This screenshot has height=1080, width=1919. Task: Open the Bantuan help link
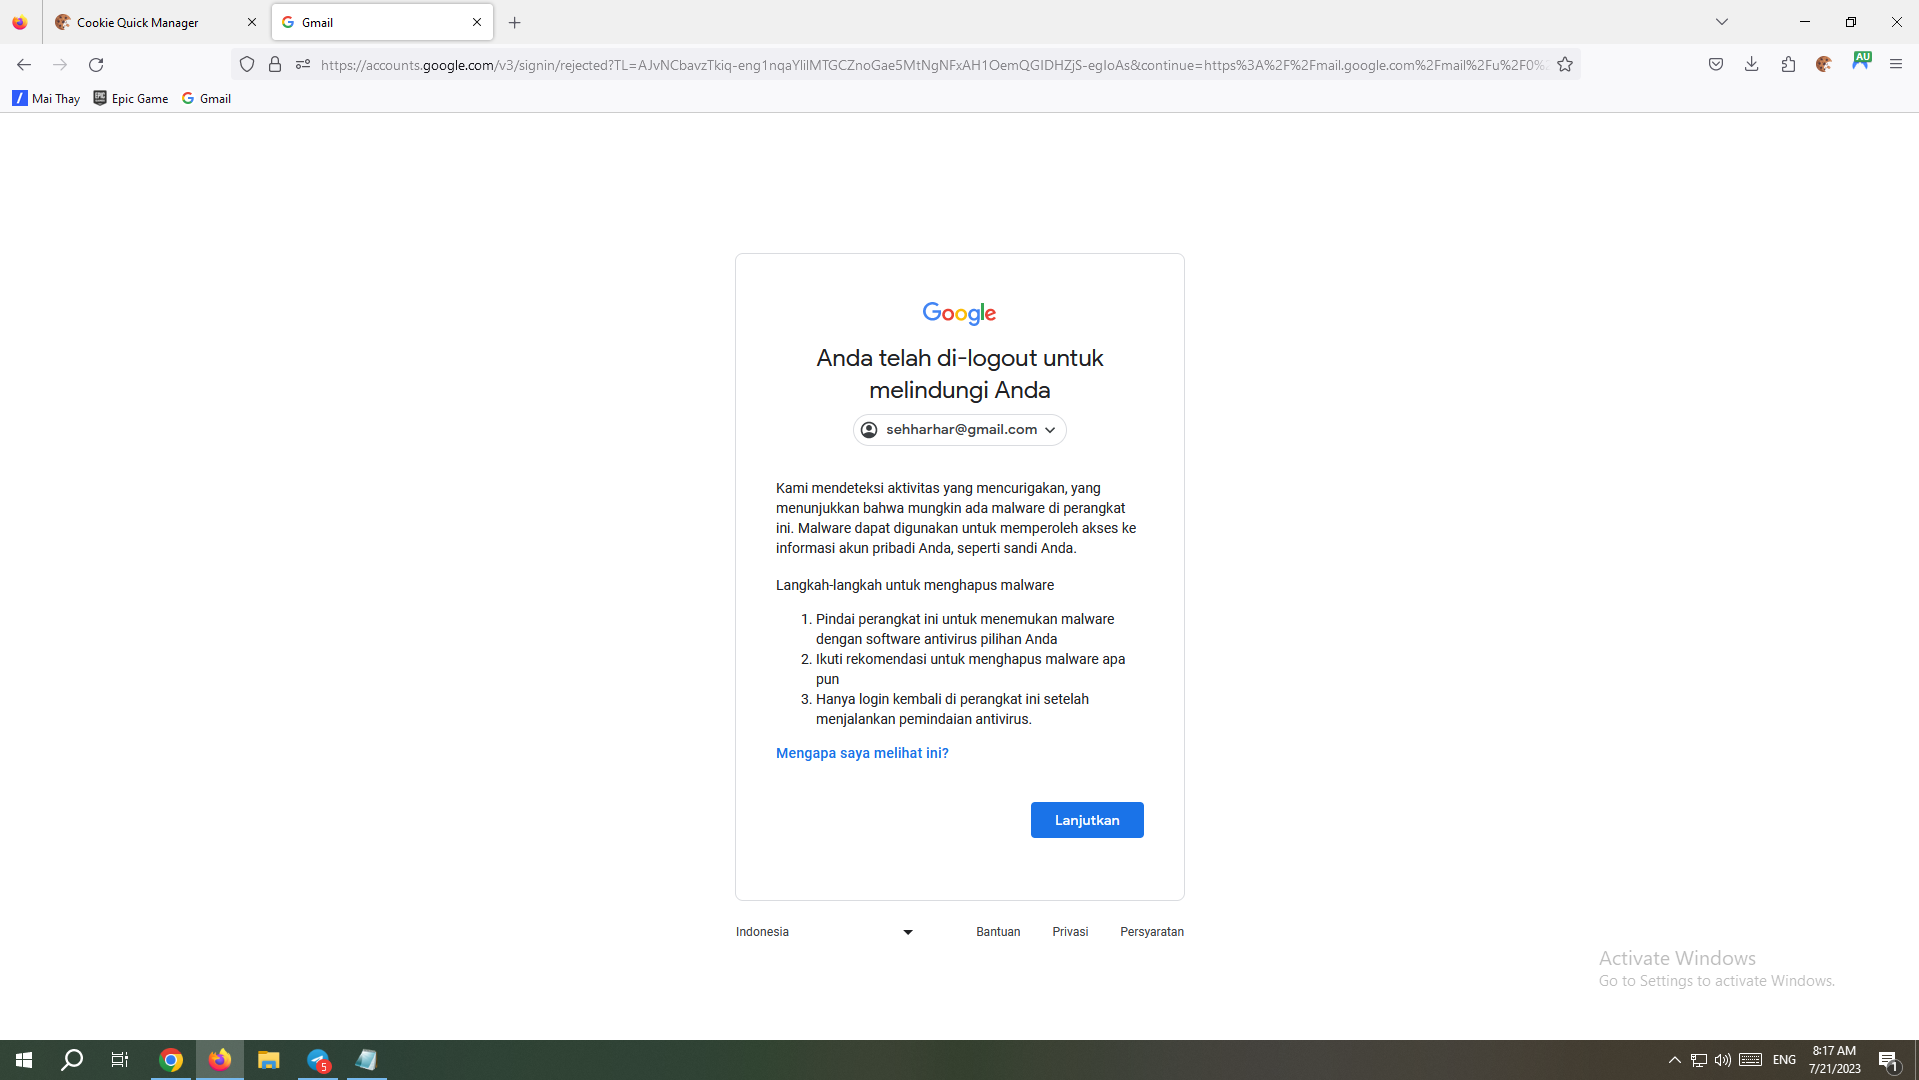(x=998, y=932)
